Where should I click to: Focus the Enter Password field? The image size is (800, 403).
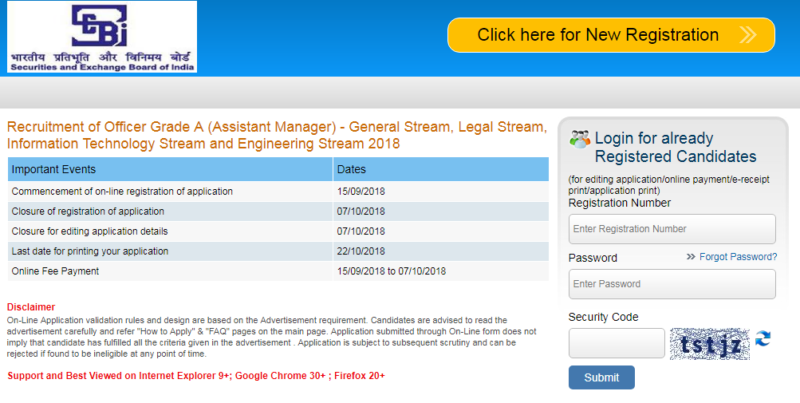tap(672, 284)
